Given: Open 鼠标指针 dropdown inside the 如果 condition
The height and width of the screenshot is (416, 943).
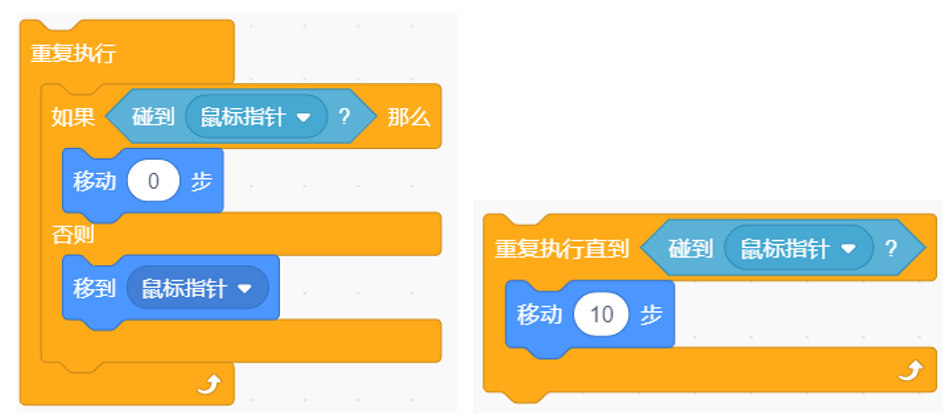Looking at the screenshot, I should (256, 117).
